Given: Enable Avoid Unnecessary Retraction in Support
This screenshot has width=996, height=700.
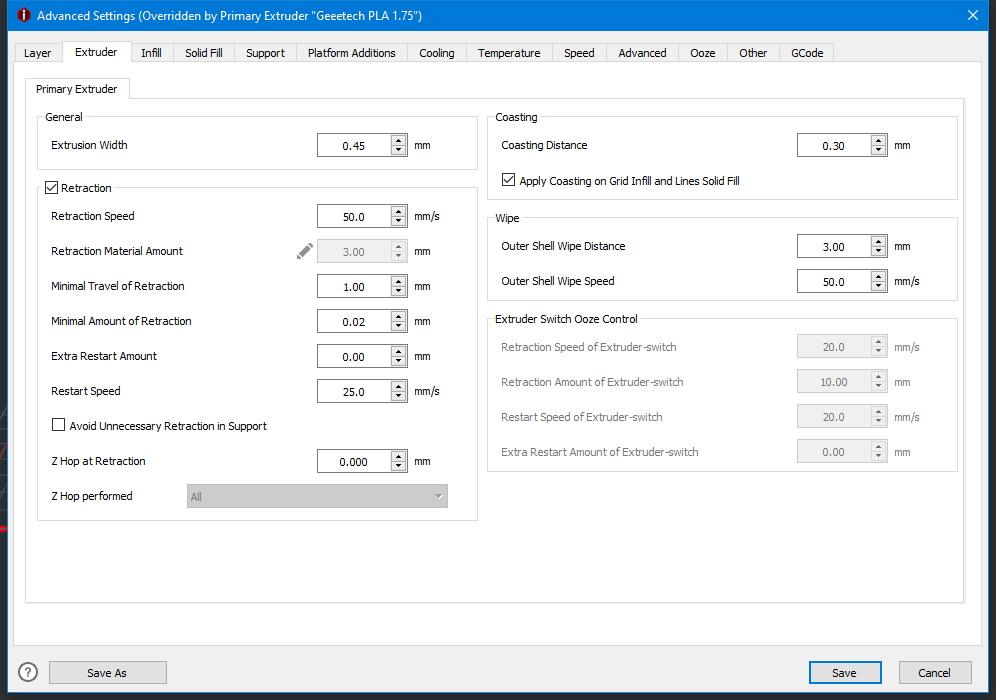Looking at the screenshot, I should (x=59, y=426).
